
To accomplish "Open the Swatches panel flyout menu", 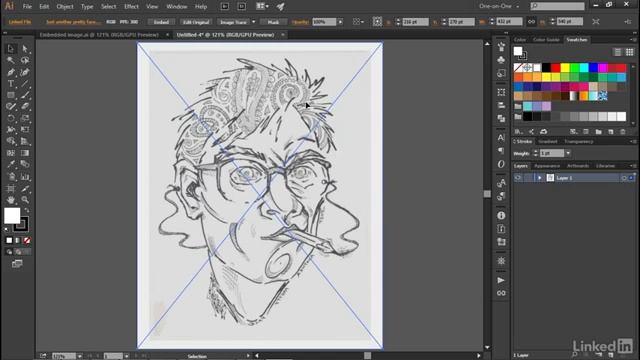I will coord(632,40).
